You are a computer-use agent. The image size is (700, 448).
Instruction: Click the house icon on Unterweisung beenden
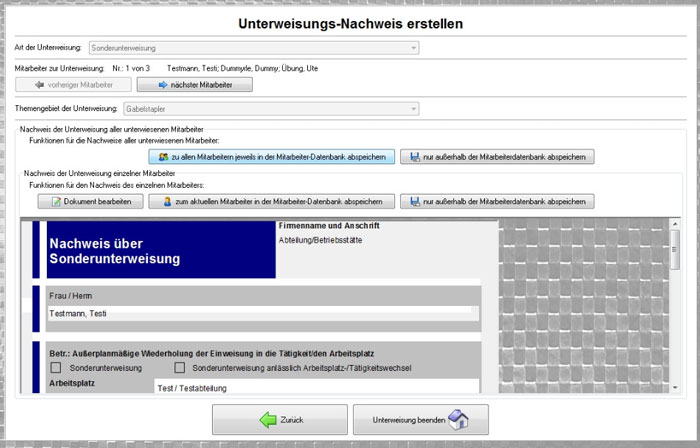(458, 419)
